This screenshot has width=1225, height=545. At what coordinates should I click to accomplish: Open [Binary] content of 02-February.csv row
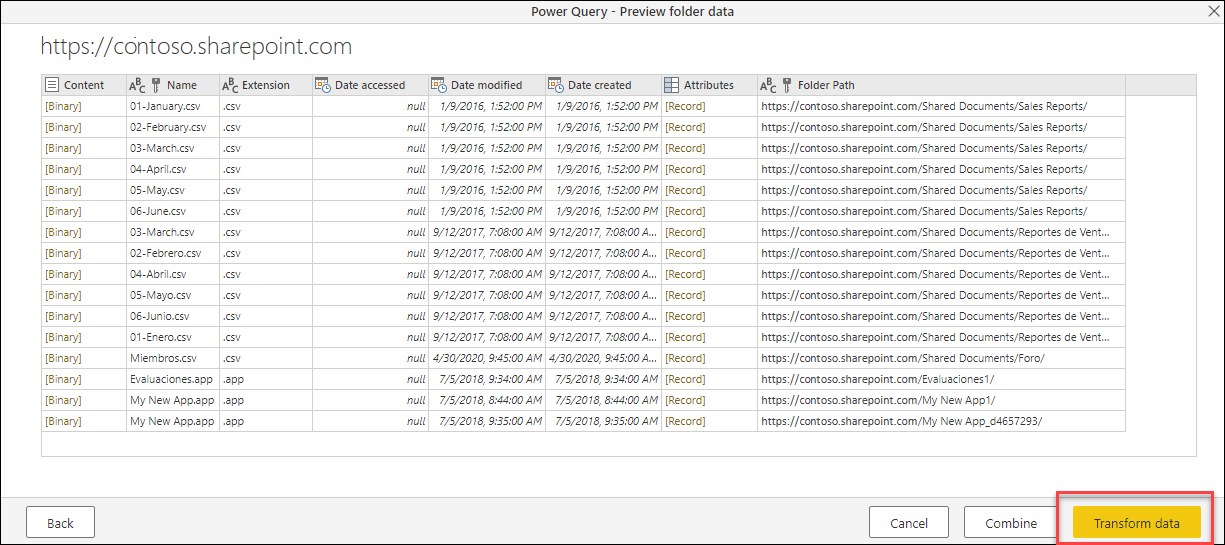click(x=63, y=127)
